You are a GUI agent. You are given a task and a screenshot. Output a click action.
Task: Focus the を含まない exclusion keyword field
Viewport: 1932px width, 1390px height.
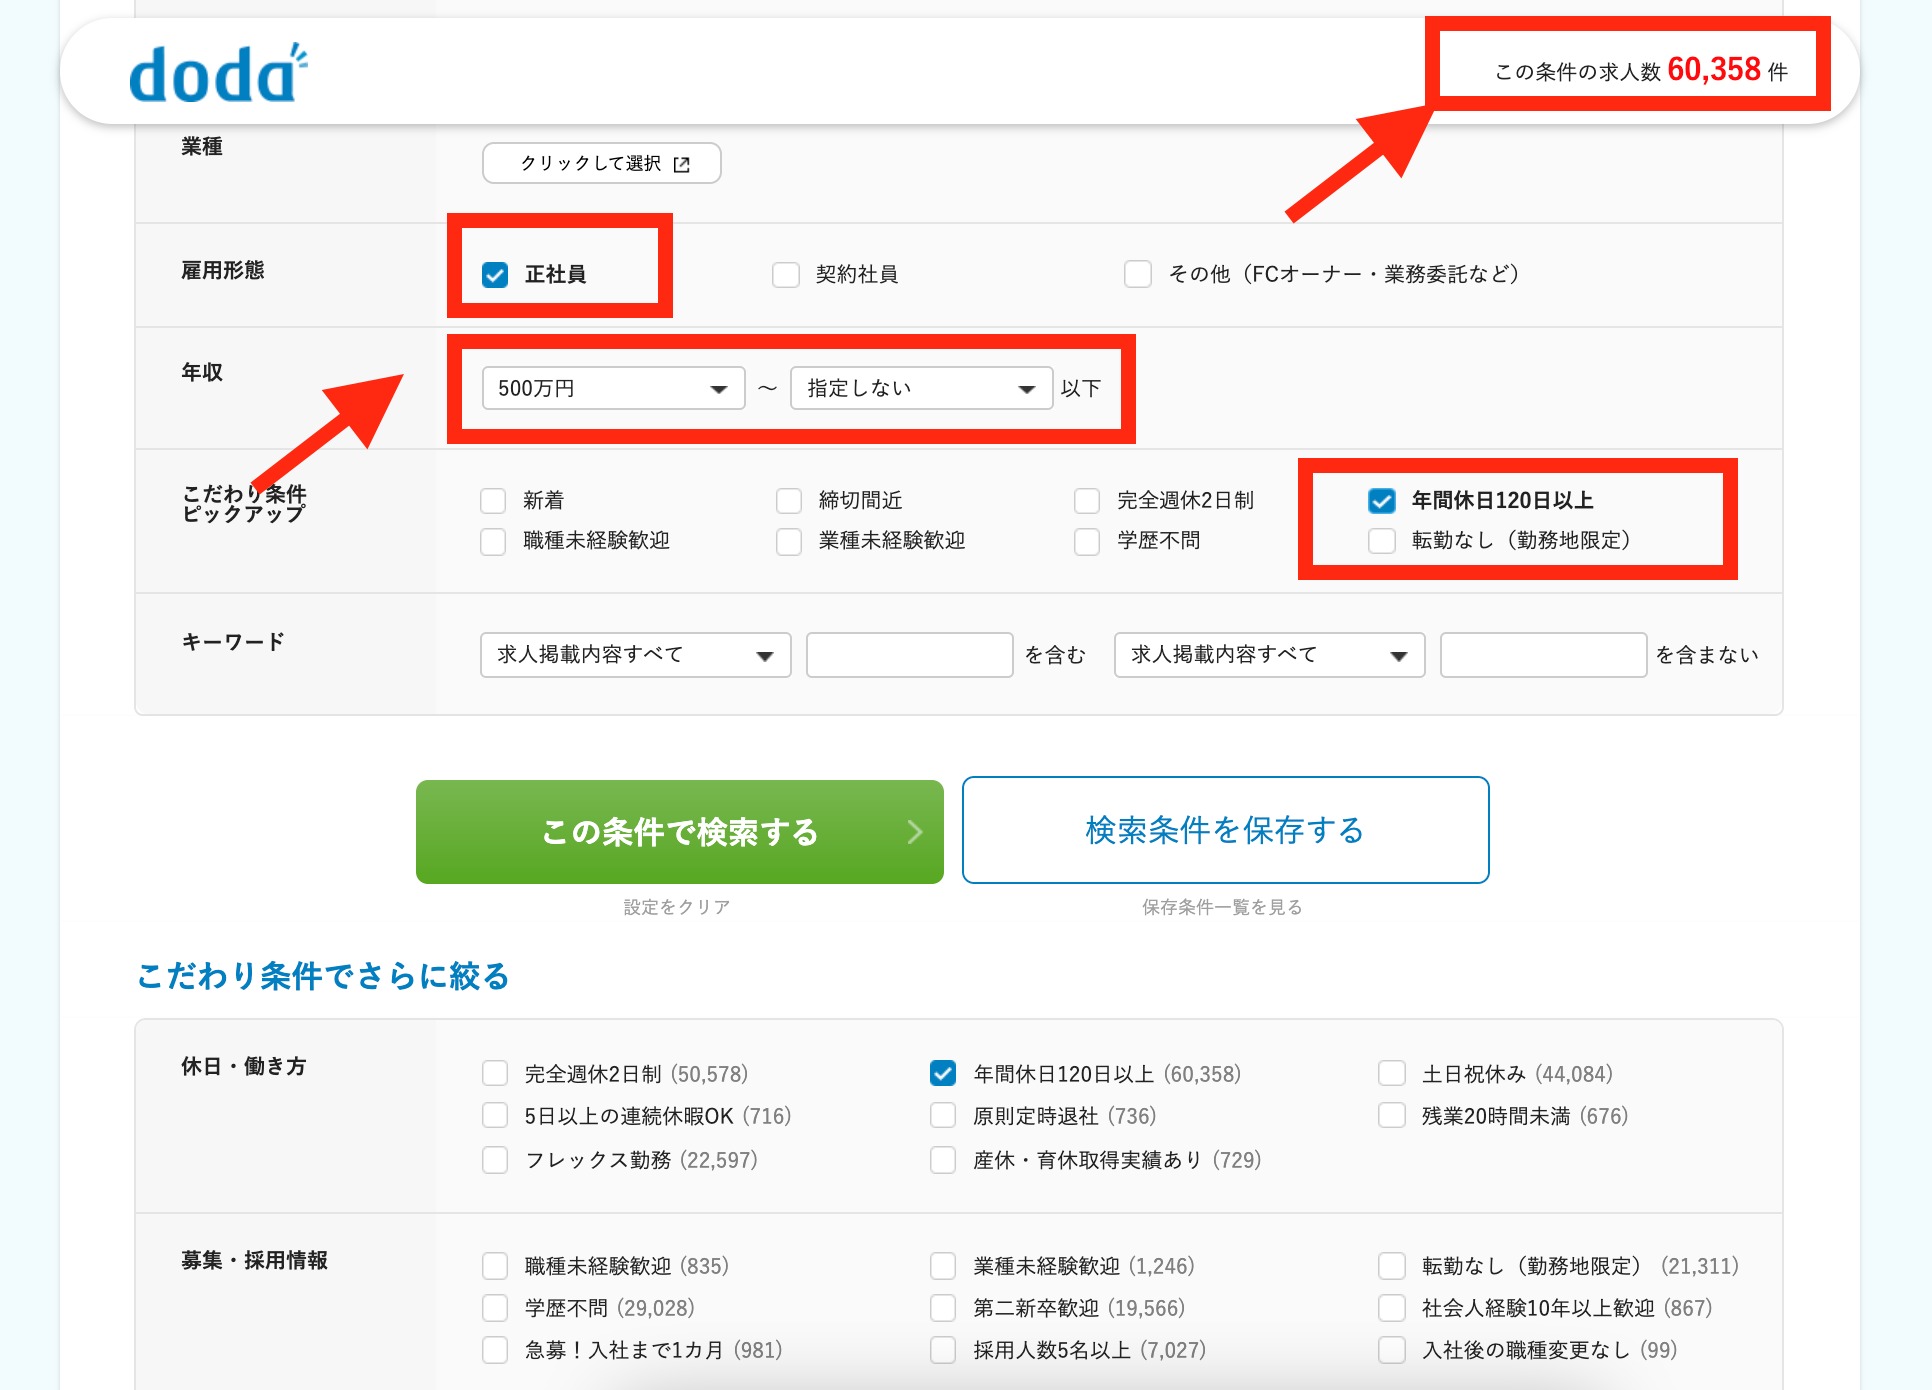click(x=1542, y=655)
